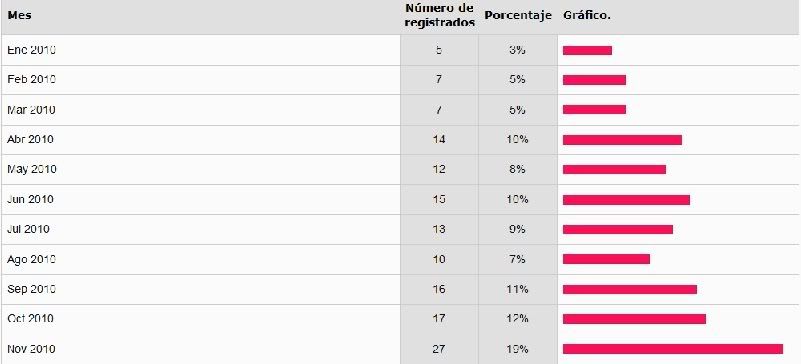Click the 27 registrados value for Nov
Viewport: 801px width, 364px height.
click(x=439, y=349)
